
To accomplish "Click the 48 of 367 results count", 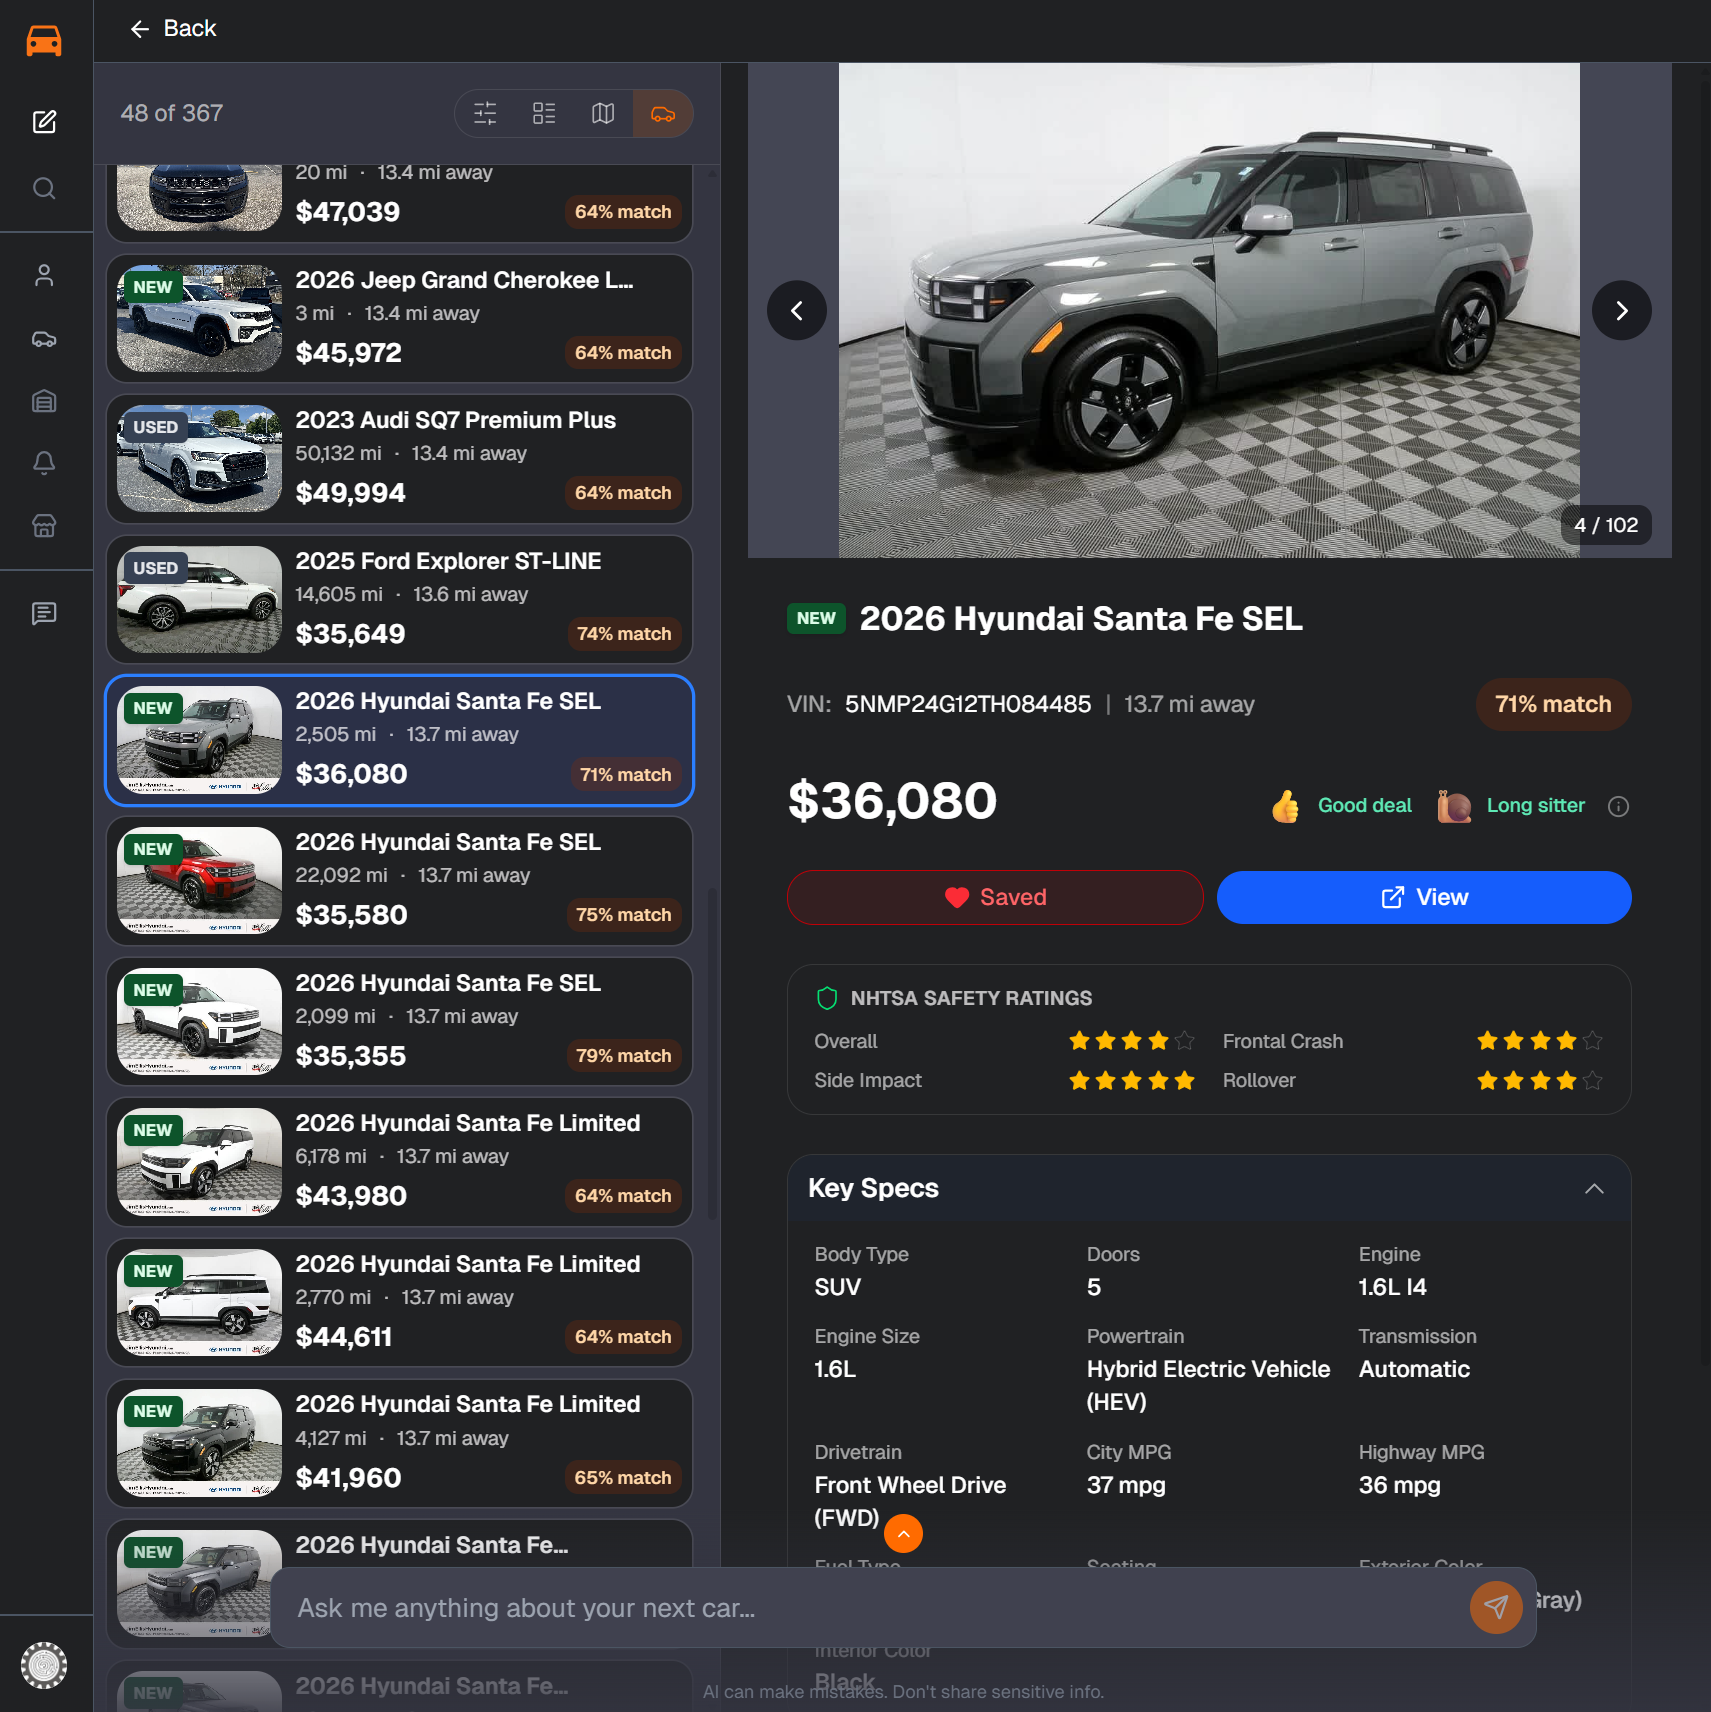I will coord(172,114).
